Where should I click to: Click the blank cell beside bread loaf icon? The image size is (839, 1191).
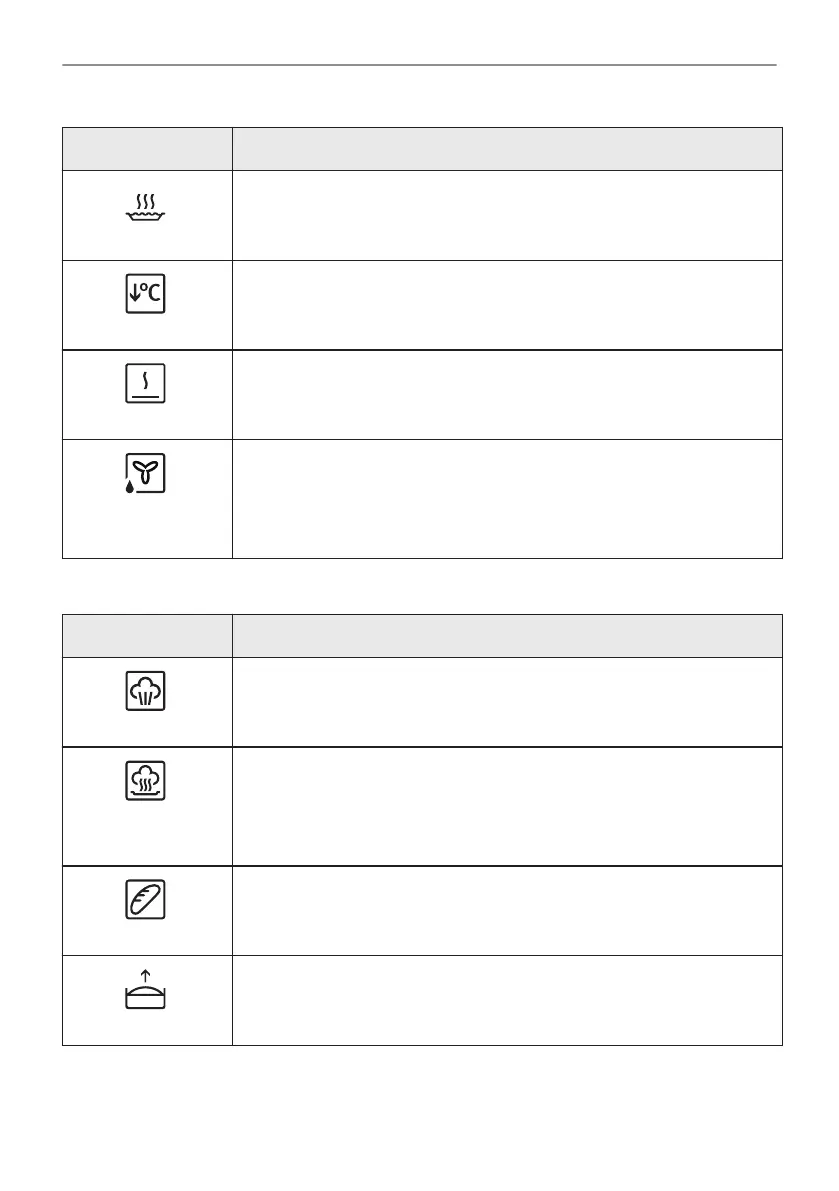click(507, 911)
